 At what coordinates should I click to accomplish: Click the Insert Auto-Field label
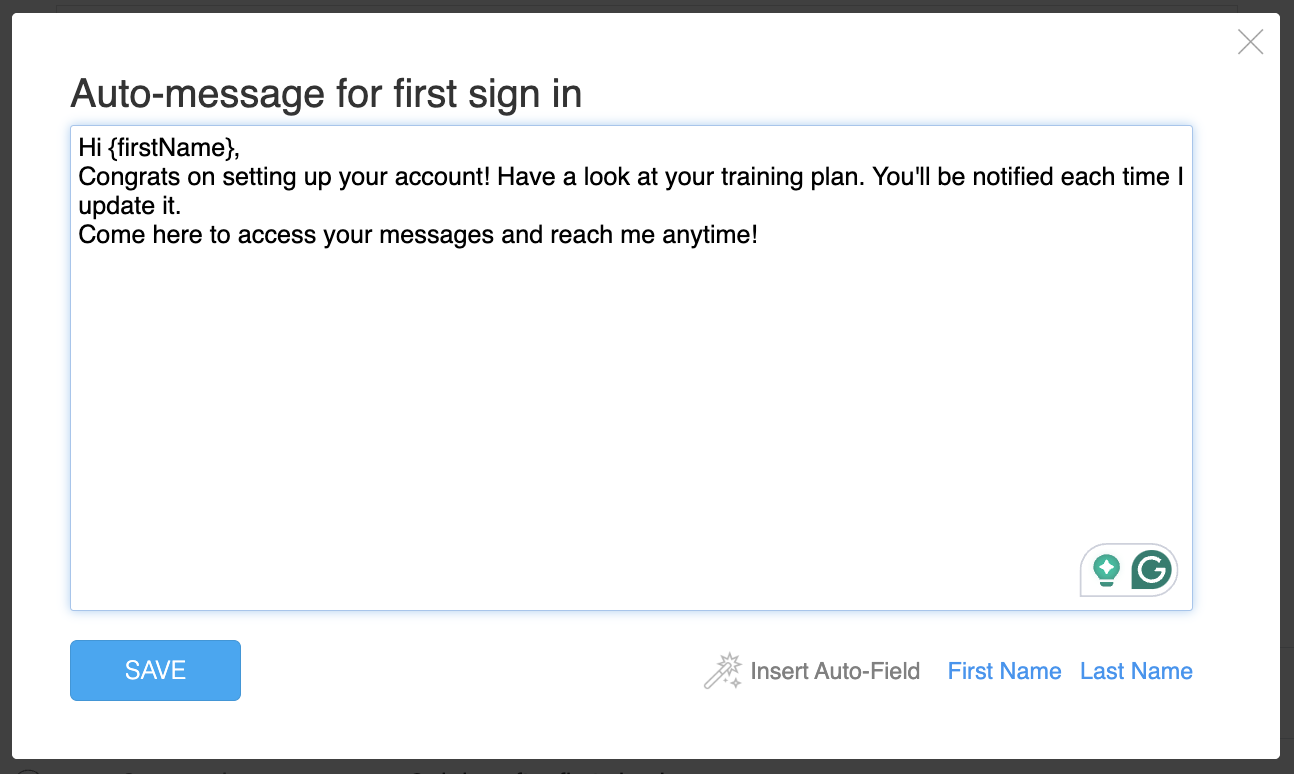(x=835, y=671)
